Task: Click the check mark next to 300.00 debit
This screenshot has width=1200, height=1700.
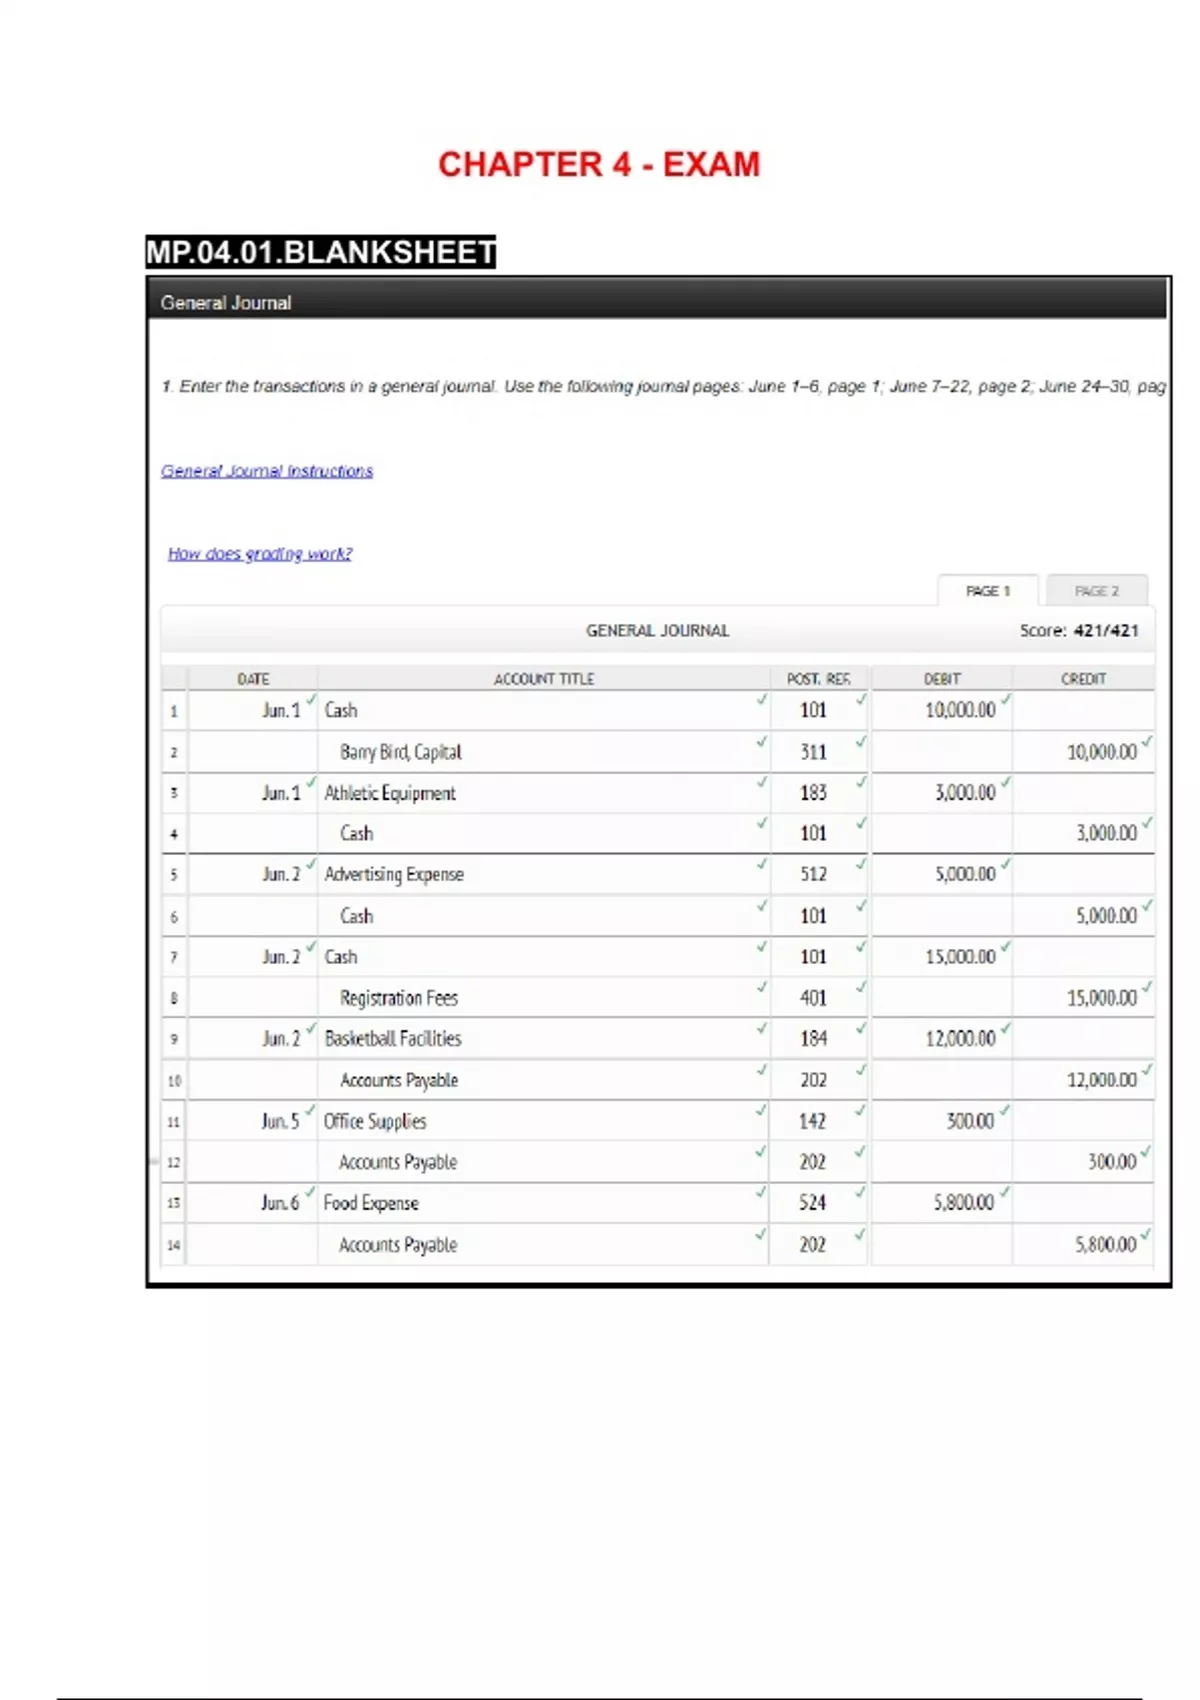Action: pos(1004,1110)
